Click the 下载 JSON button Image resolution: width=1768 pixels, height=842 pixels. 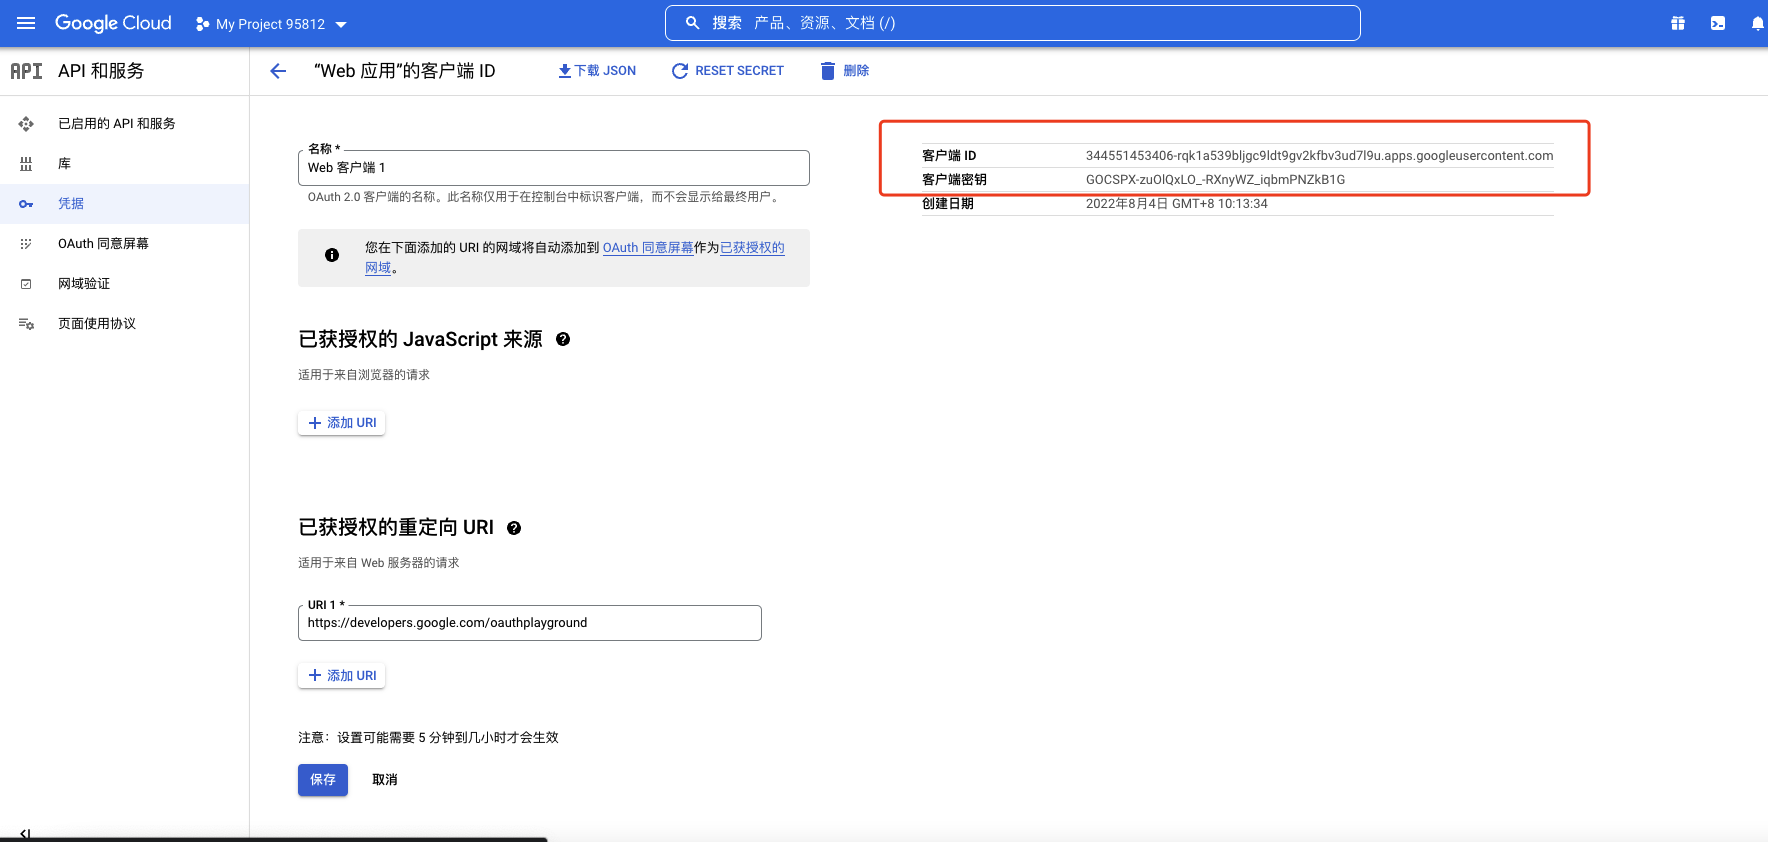coord(597,71)
